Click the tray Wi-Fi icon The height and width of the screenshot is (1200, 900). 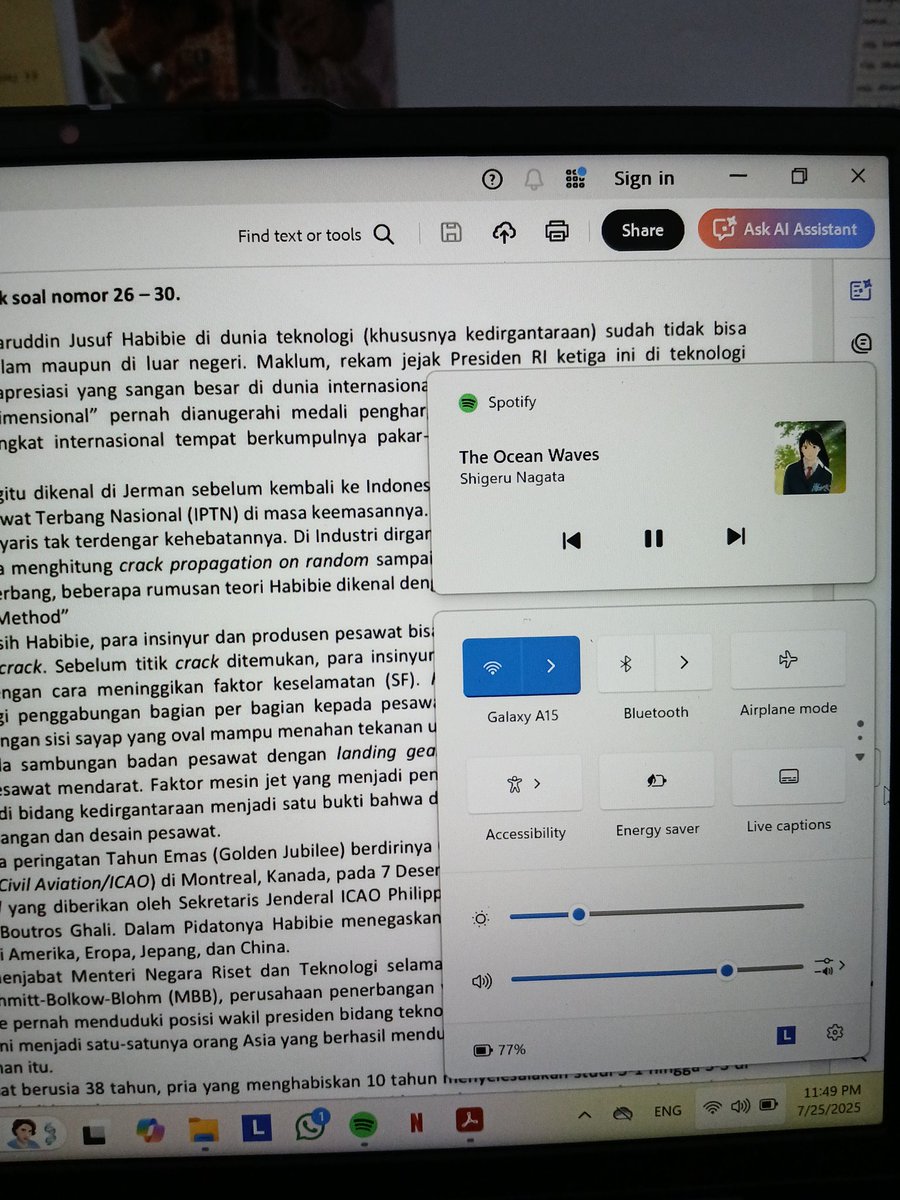tap(712, 1108)
